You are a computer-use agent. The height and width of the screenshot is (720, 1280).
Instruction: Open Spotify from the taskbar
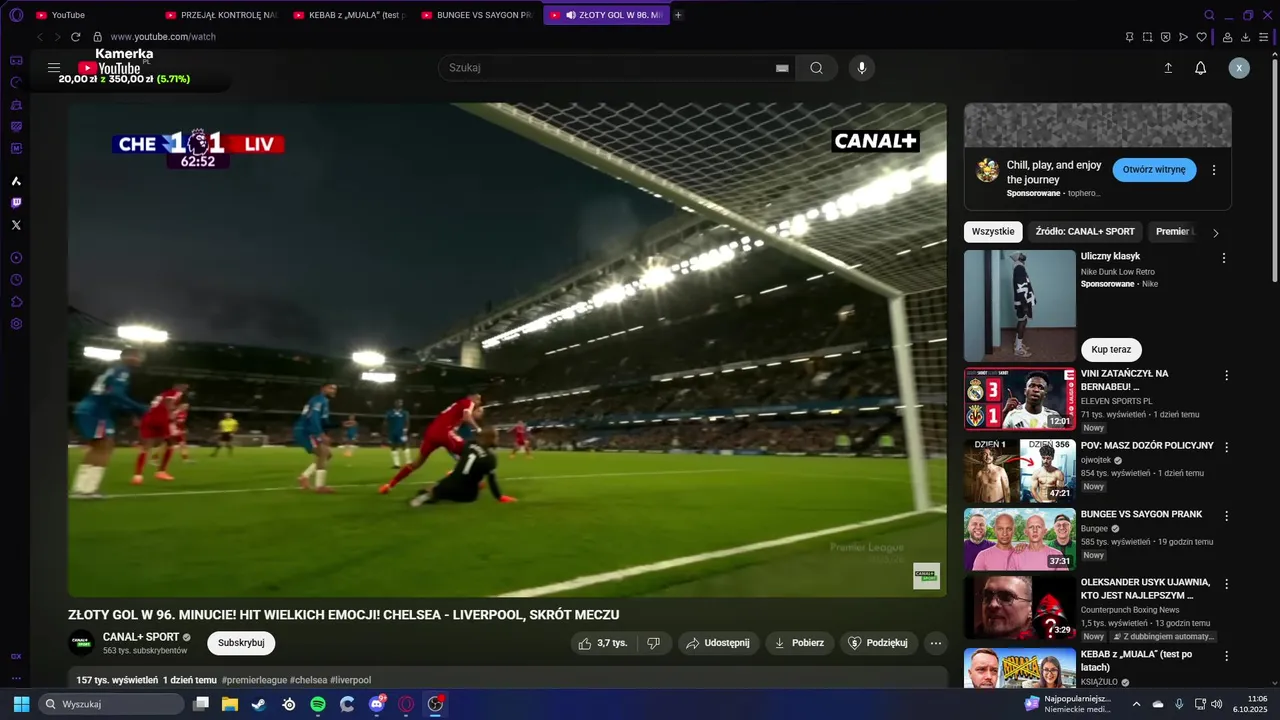[x=318, y=704]
